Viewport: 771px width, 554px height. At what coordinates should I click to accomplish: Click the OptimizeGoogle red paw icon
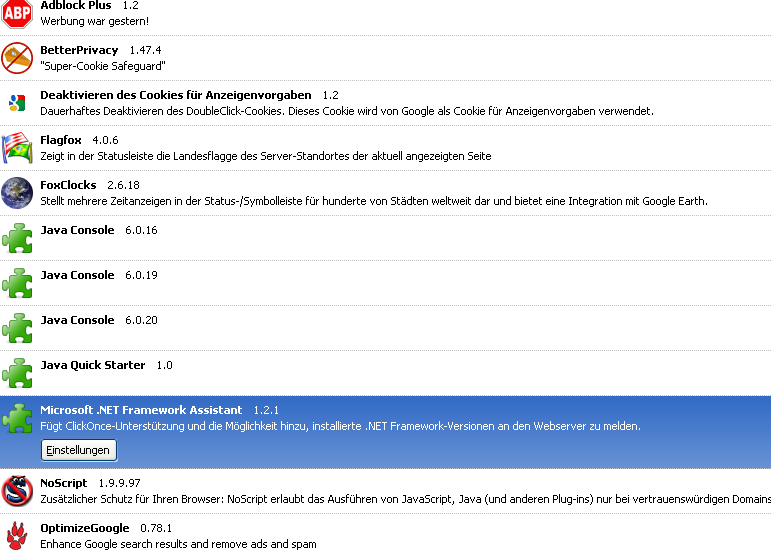click(x=17, y=536)
